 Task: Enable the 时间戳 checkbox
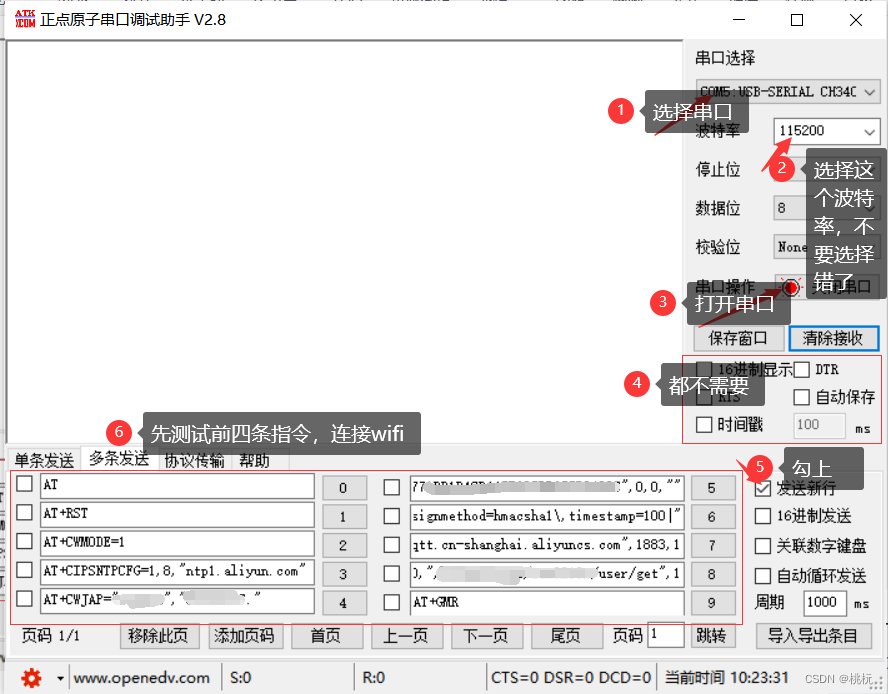click(x=703, y=424)
